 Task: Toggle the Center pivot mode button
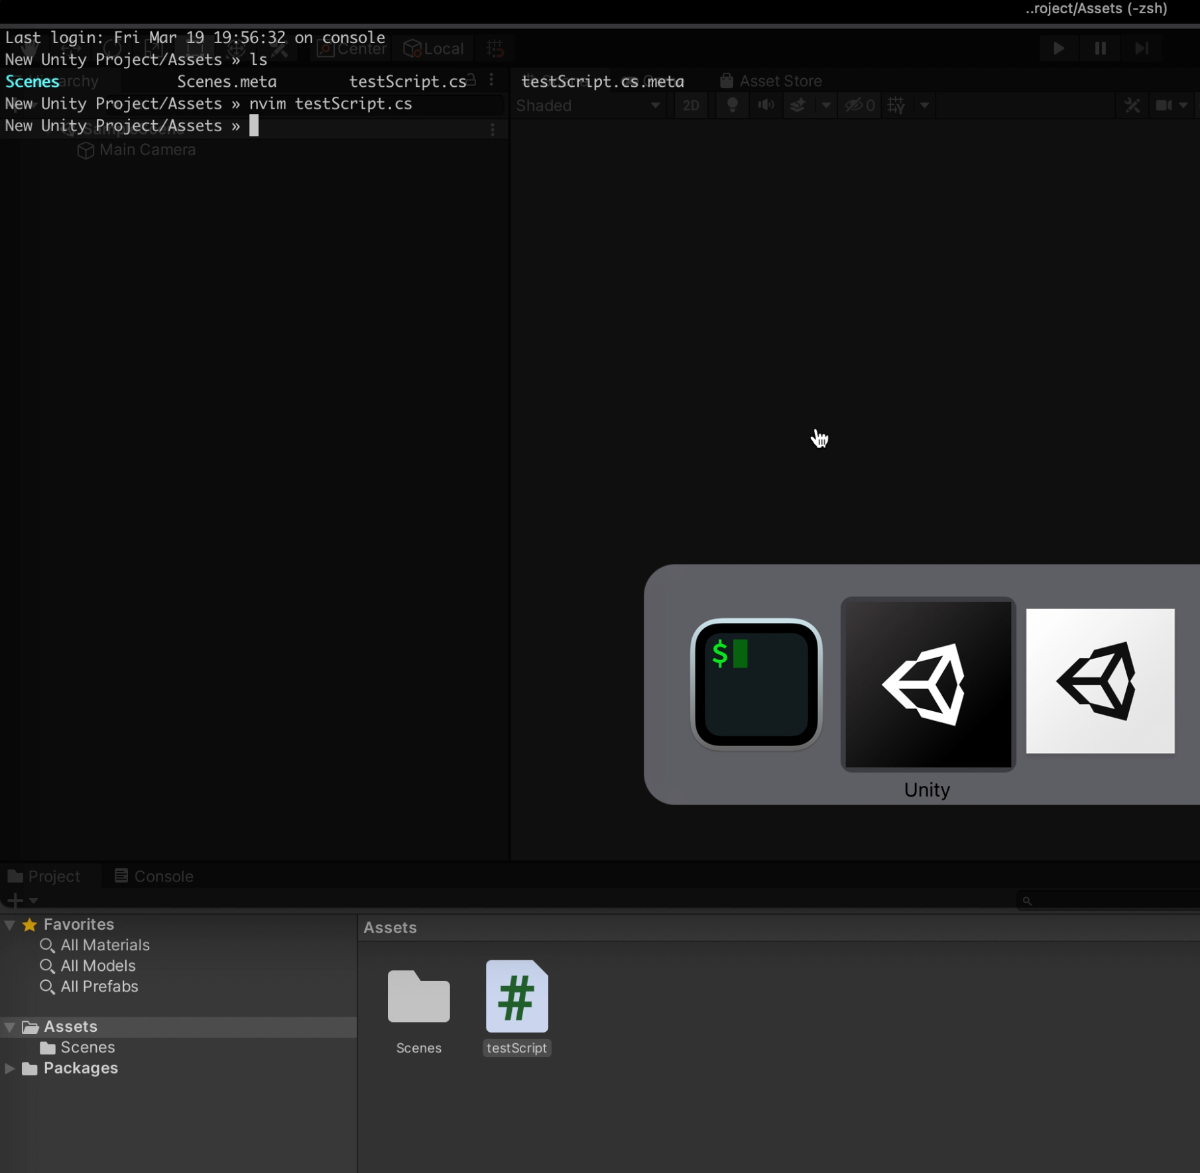[x=352, y=48]
